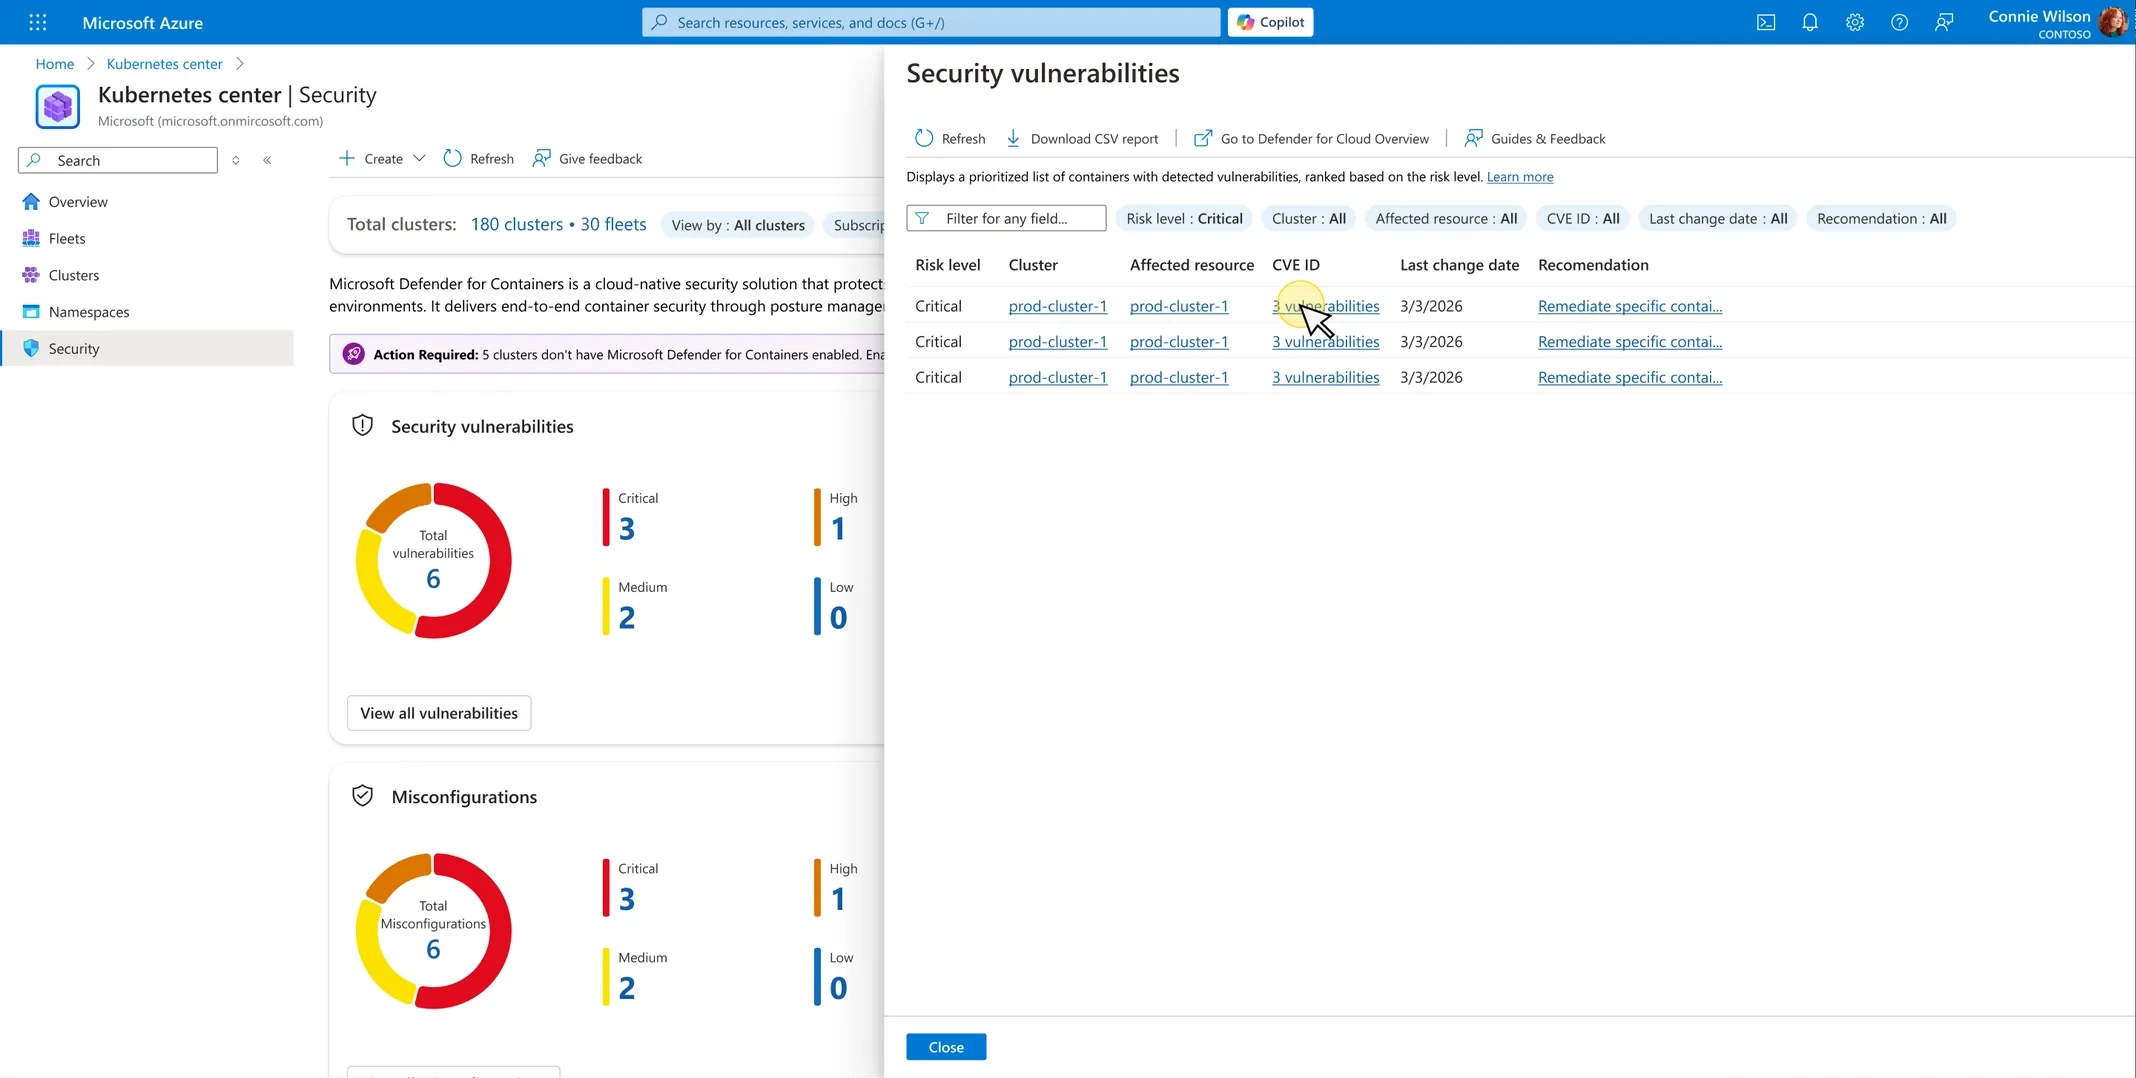The height and width of the screenshot is (1078, 2136).
Task: Open Risk level Critical filter
Action: (x=1184, y=218)
